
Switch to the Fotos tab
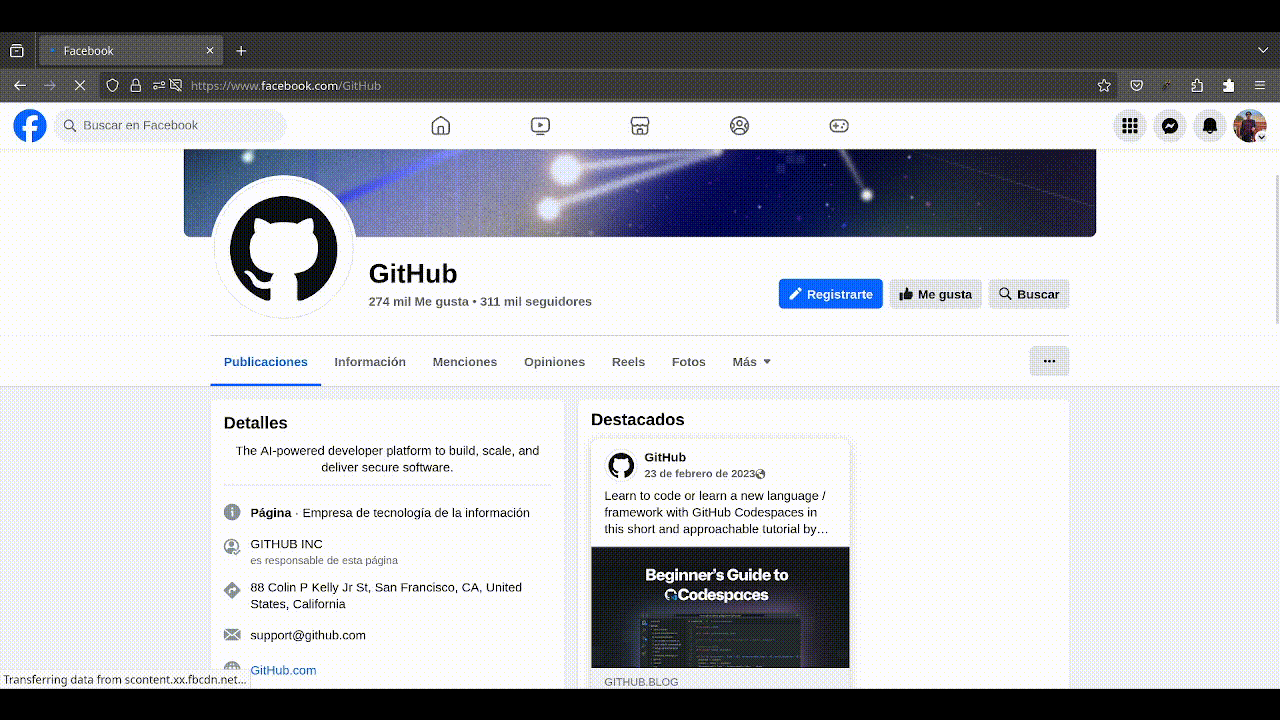[x=689, y=362]
